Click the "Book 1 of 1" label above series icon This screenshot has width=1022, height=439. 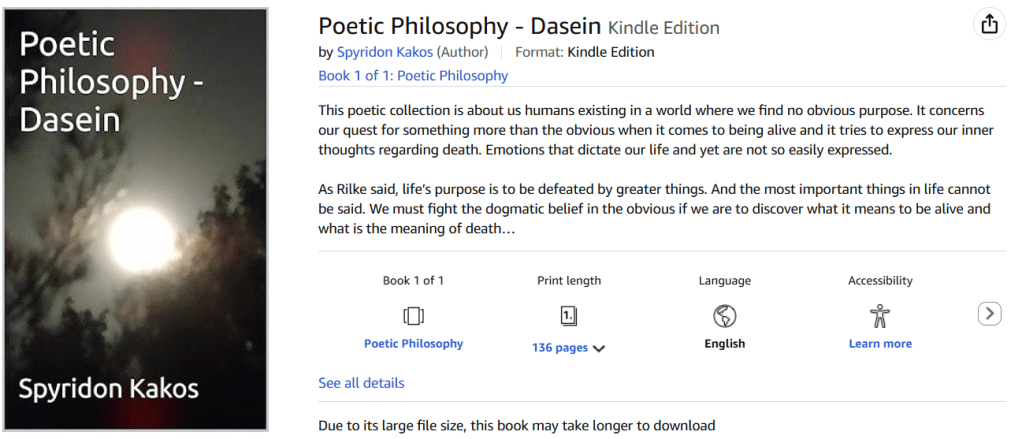(x=413, y=281)
